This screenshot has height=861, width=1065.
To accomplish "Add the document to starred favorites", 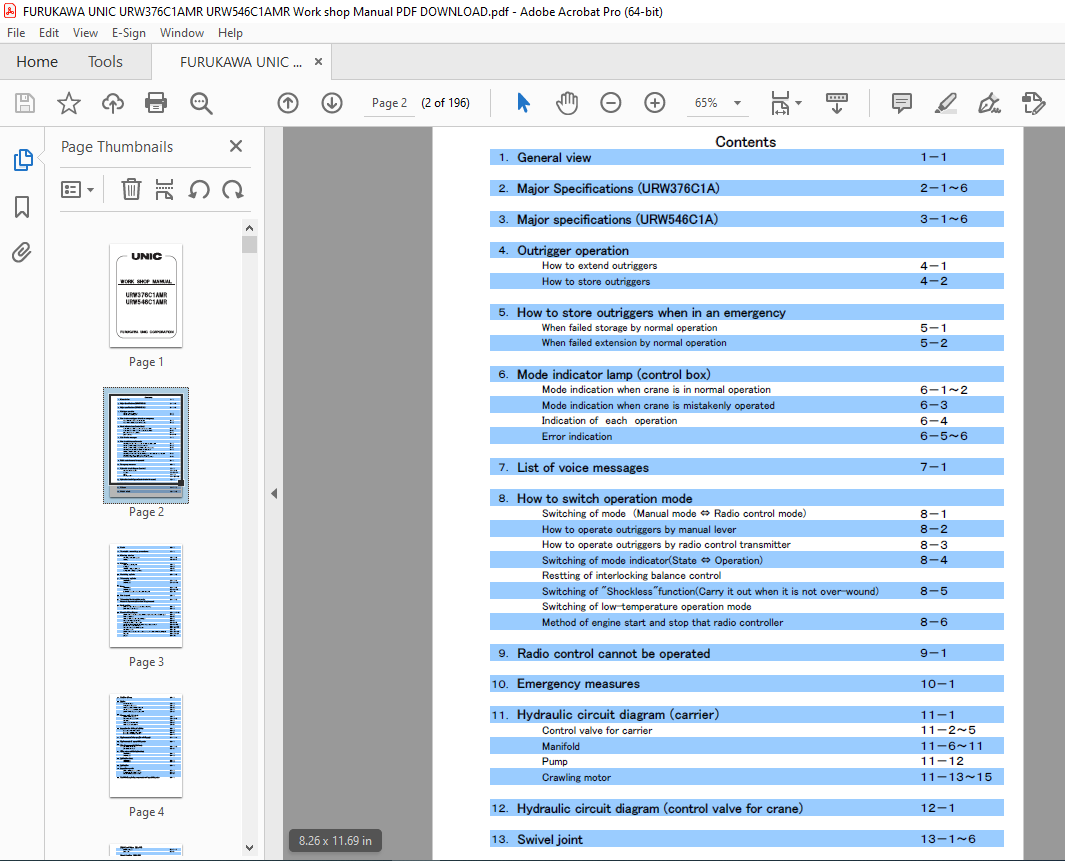I will point(69,103).
